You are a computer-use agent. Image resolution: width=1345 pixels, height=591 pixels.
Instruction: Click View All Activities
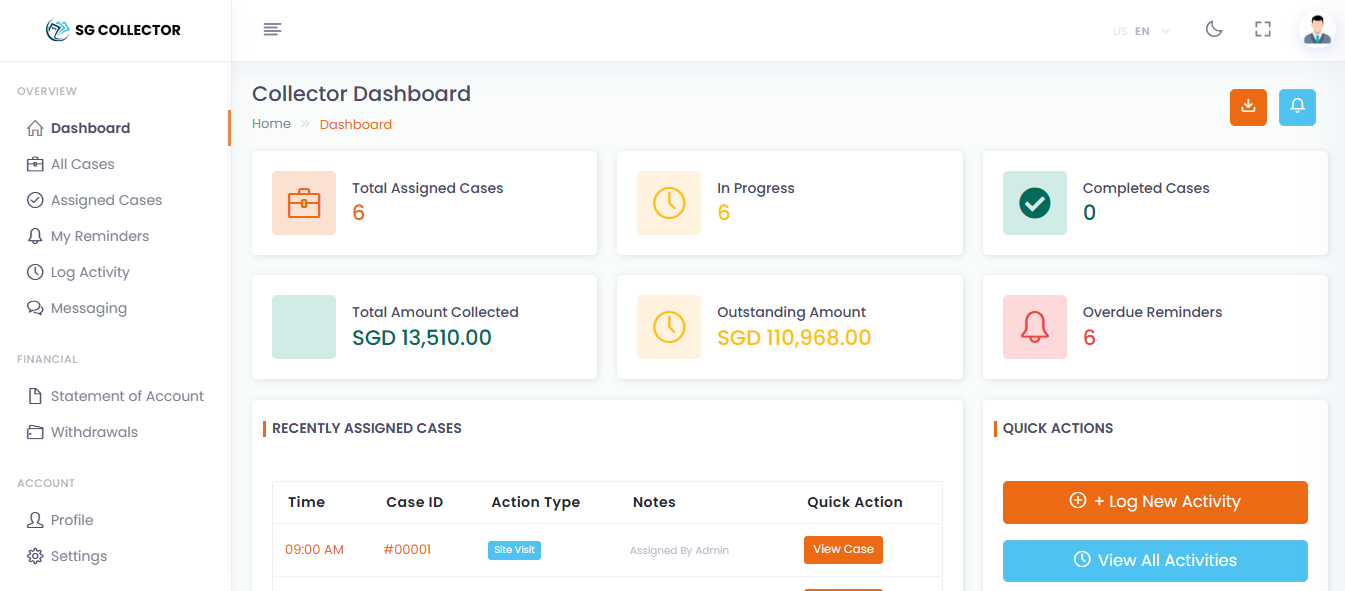click(1154, 560)
